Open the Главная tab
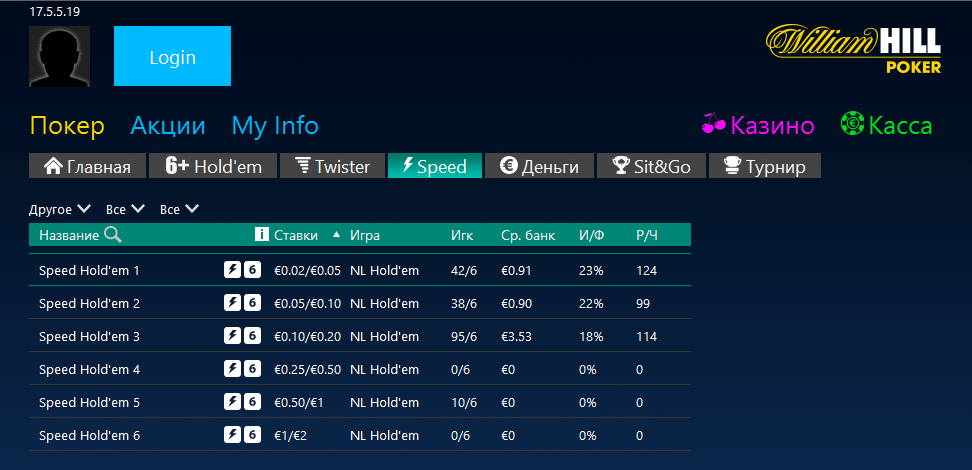The image size is (972, 470). [x=87, y=166]
